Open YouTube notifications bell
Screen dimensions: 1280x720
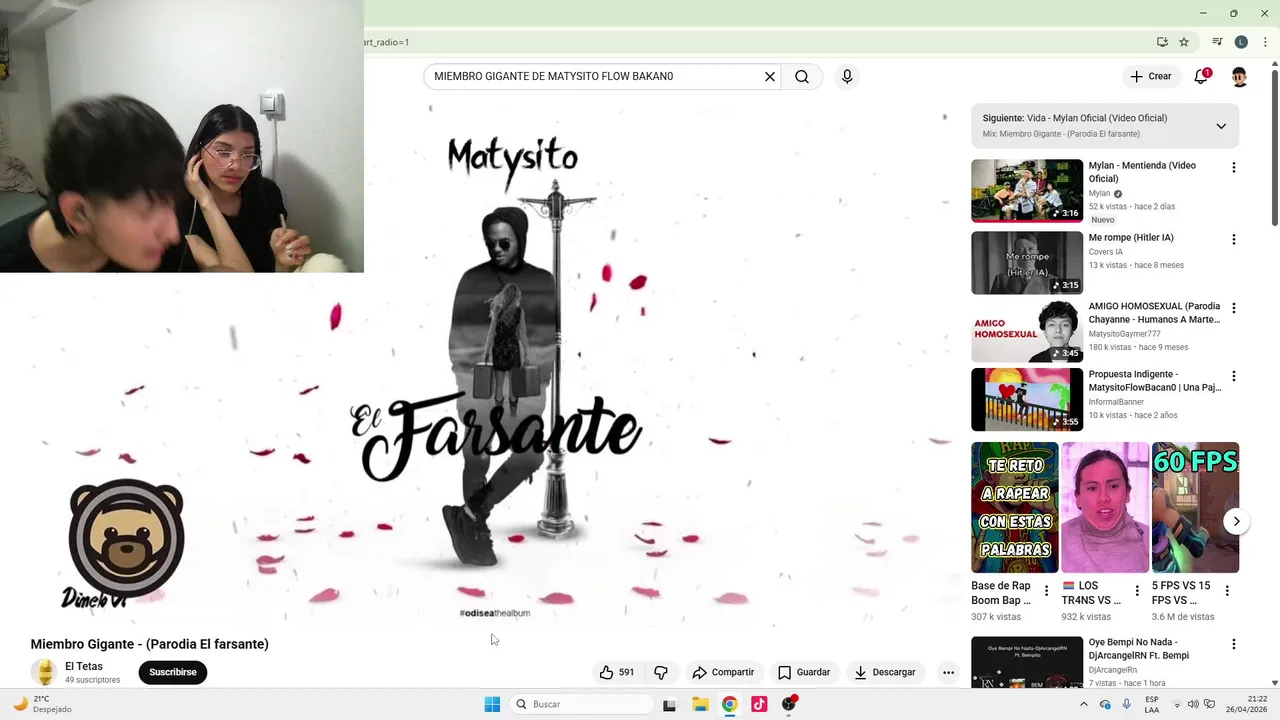(x=1201, y=77)
